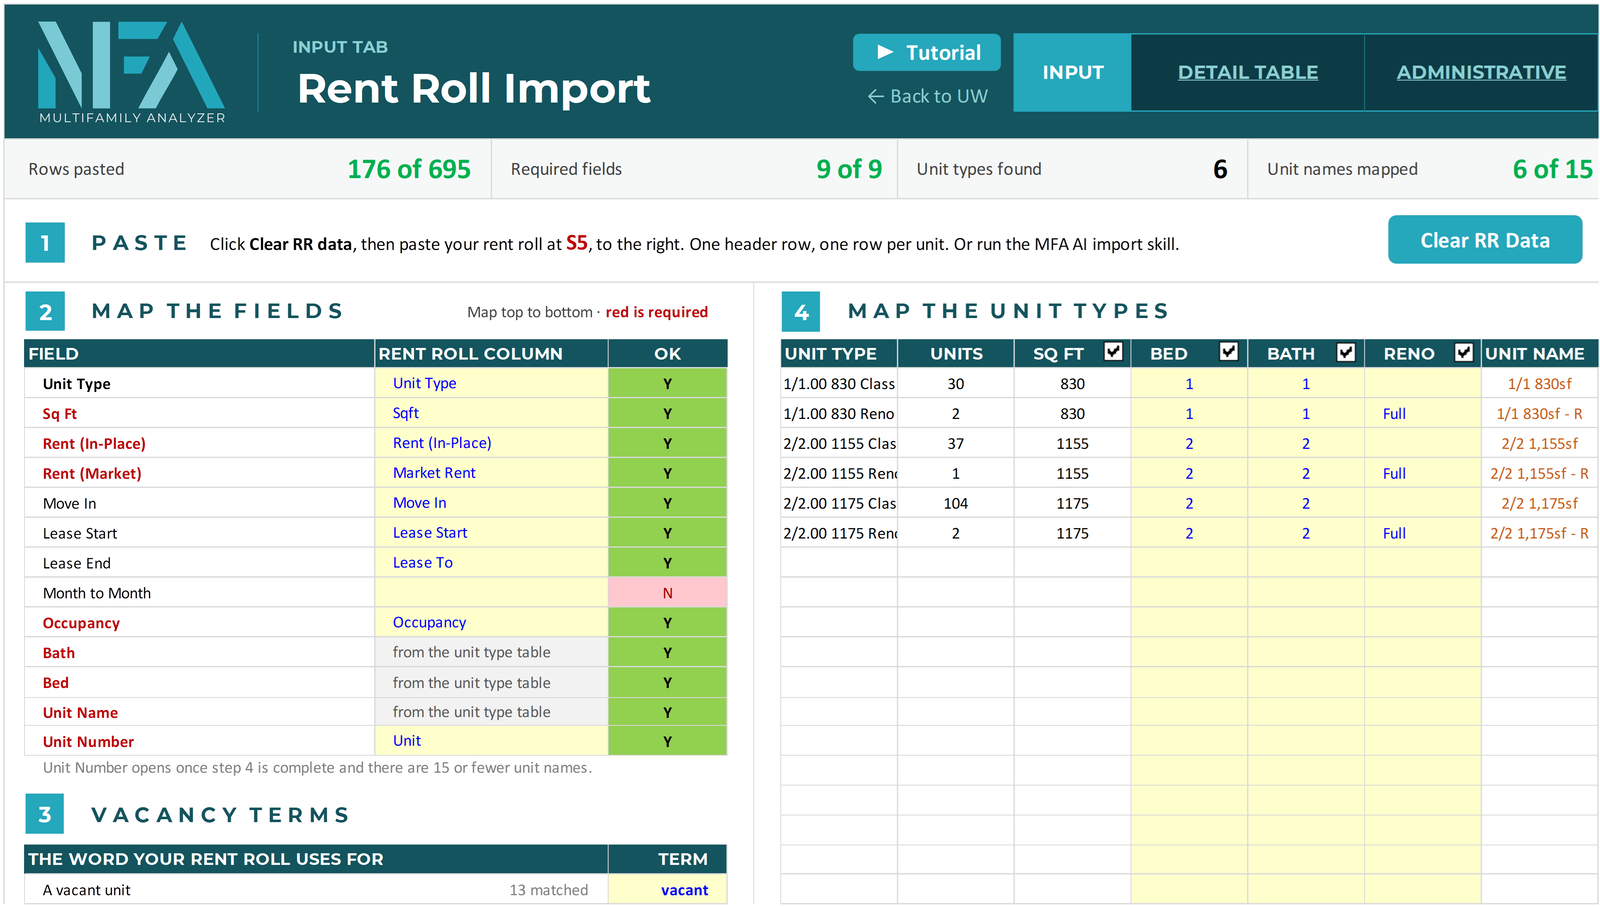
Task: Click unit name '2/2 1,175sf'
Action: point(1539,503)
